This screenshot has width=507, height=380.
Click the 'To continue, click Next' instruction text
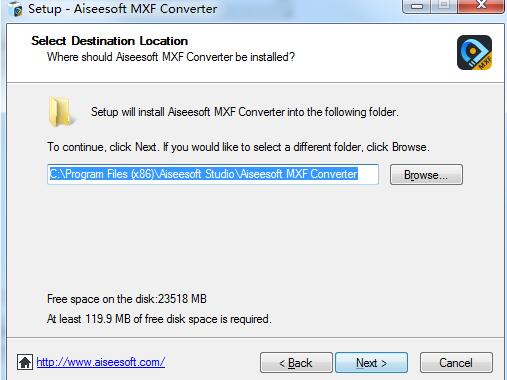tap(238, 147)
